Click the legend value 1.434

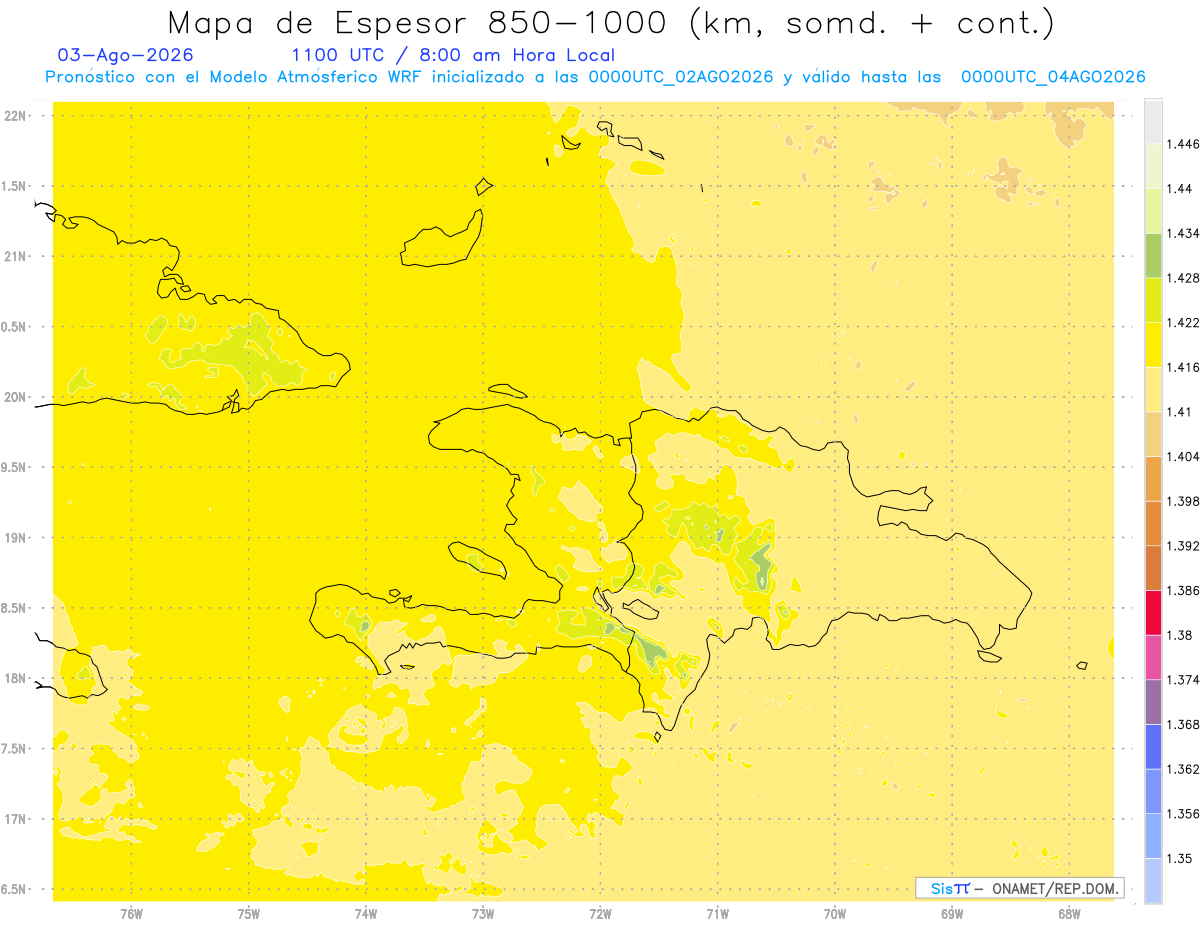click(1182, 233)
